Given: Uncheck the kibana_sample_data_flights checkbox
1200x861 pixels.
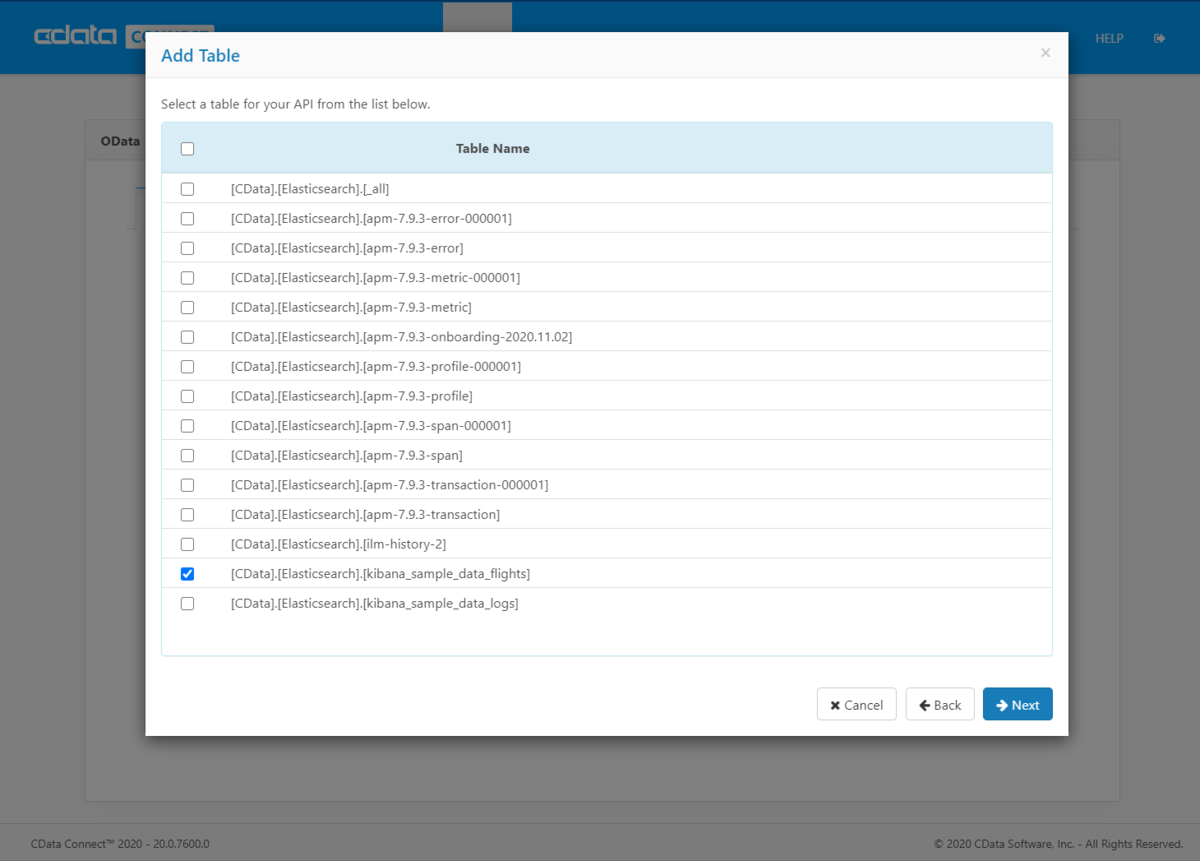Looking at the screenshot, I should tap(187, 574).
